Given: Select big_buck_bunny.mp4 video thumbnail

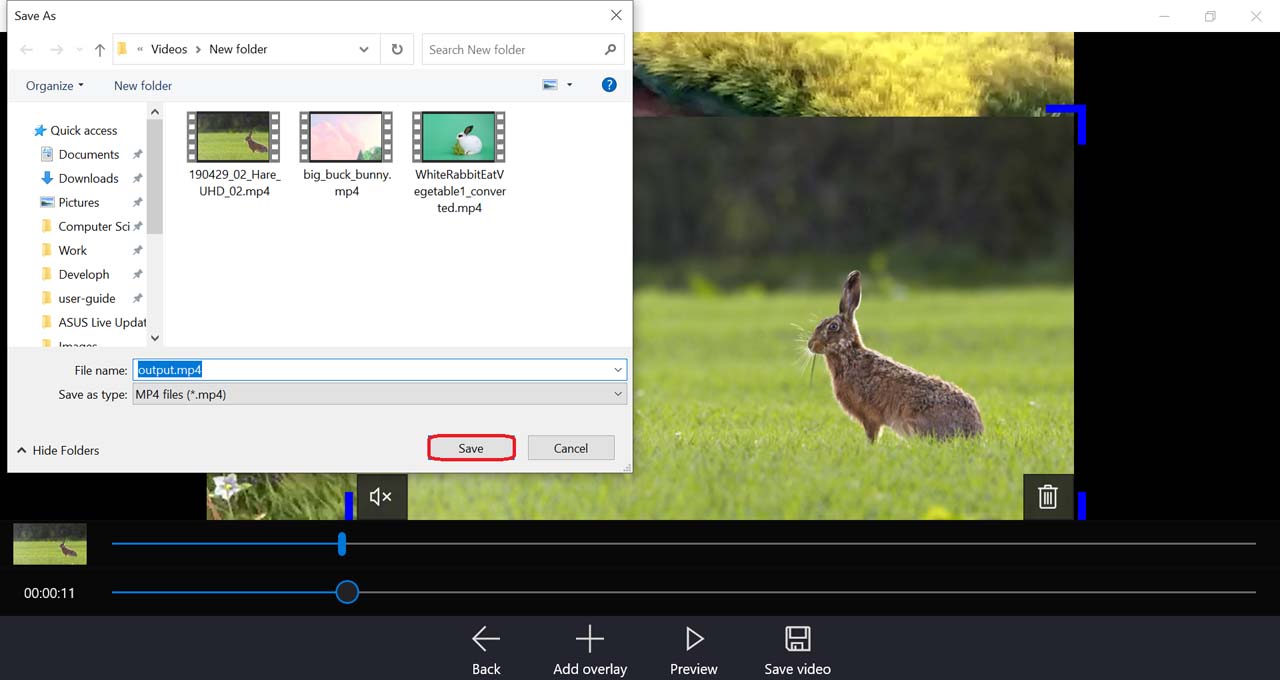Looking at the screenshot, I should tap(347, 137).
